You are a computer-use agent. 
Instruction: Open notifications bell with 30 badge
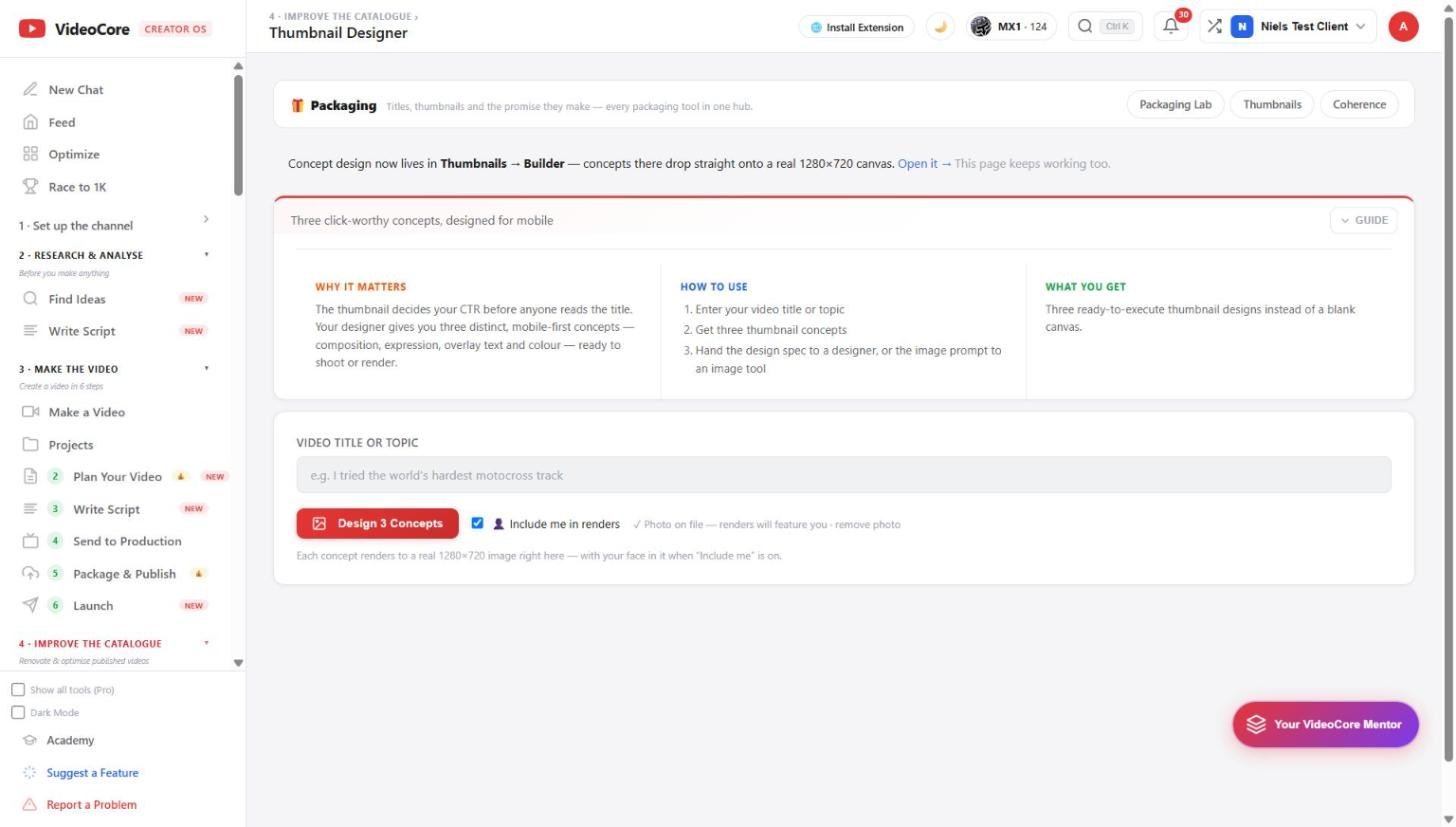point(1171,27)
